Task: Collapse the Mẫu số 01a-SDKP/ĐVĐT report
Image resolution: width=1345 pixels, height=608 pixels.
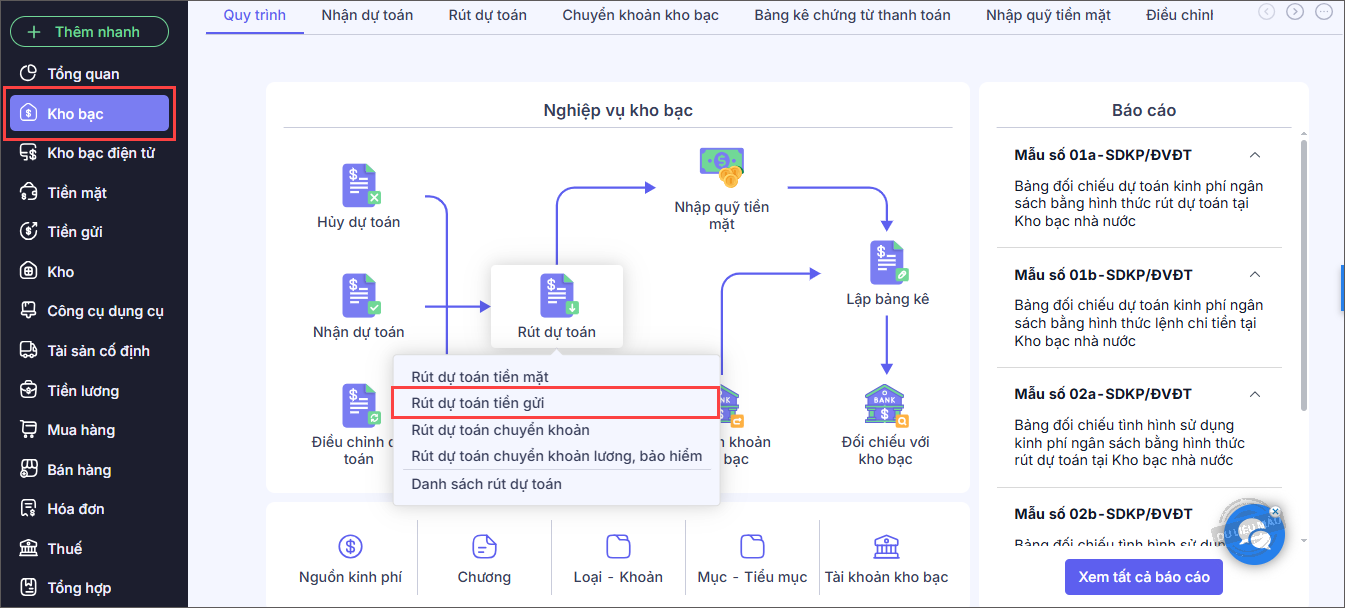Action: [x=1255, y=155]
